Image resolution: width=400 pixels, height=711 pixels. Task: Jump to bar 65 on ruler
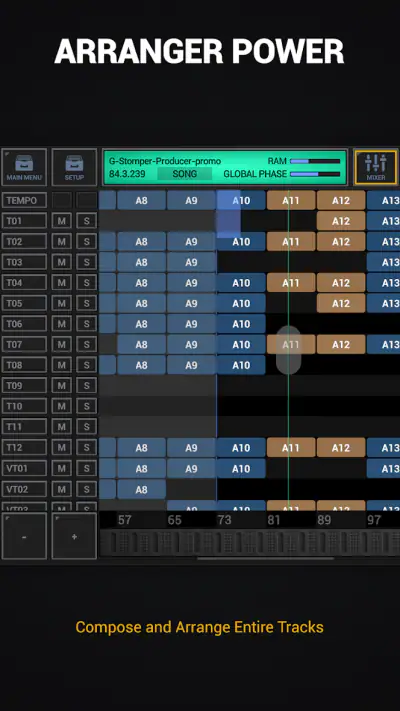(175, 520)
